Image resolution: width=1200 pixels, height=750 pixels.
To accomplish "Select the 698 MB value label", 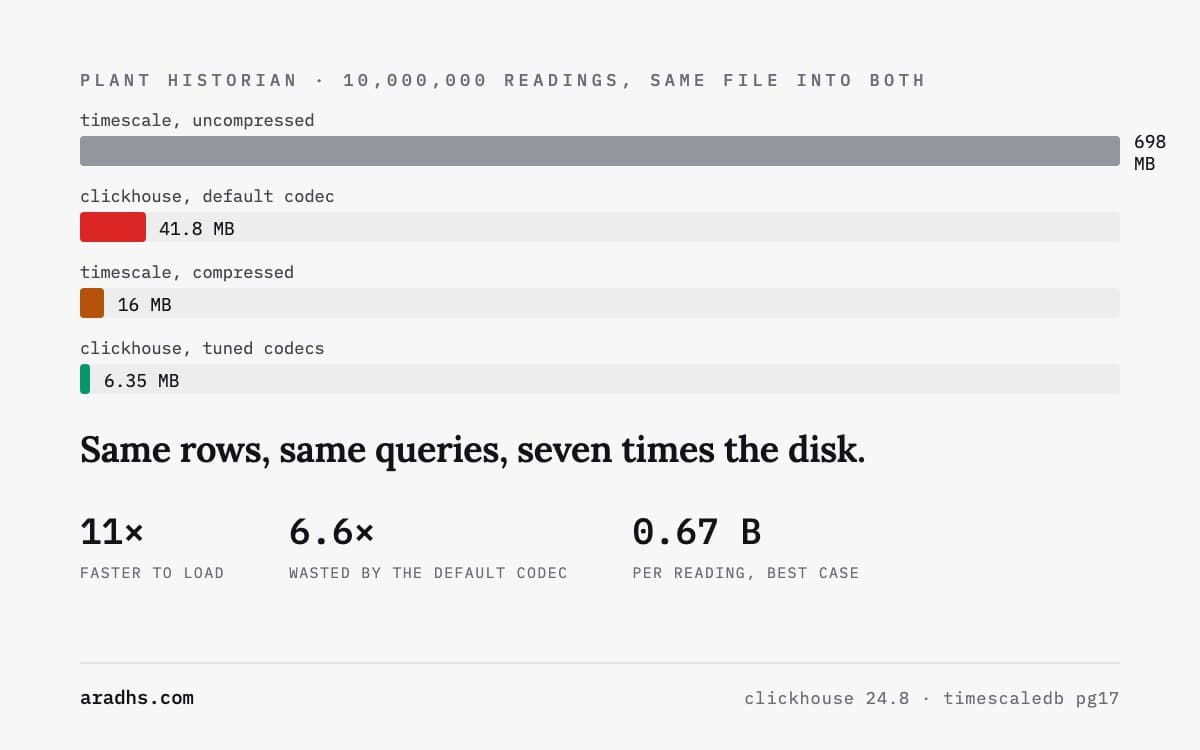I will tap(1150, 152).
